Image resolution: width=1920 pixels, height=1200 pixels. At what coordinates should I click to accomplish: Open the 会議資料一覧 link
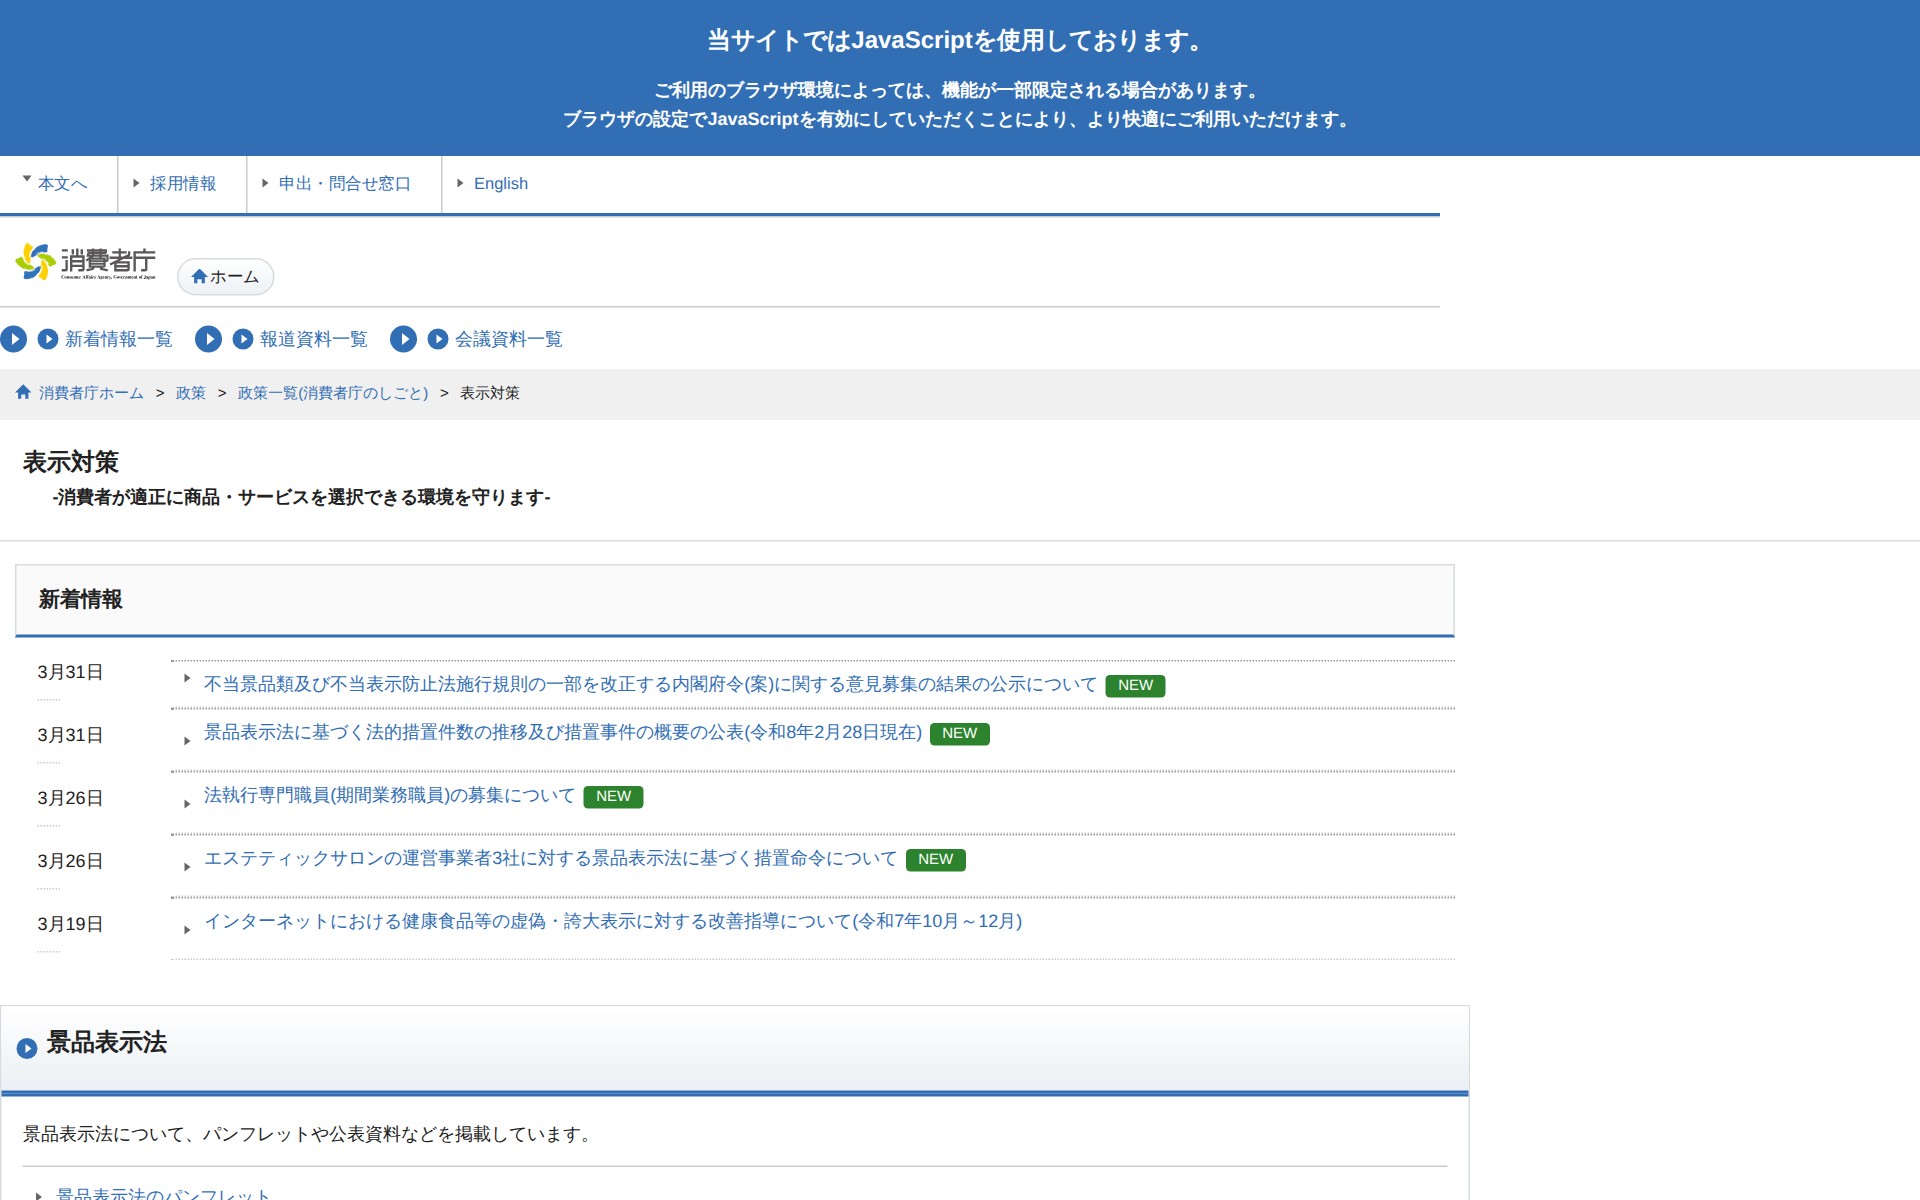click(508, 339)
